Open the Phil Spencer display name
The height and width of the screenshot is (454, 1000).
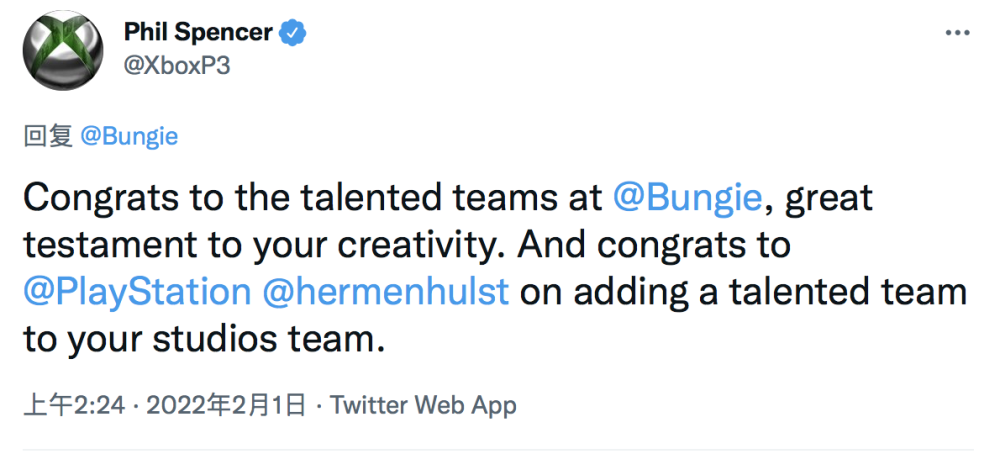point(198,32)
